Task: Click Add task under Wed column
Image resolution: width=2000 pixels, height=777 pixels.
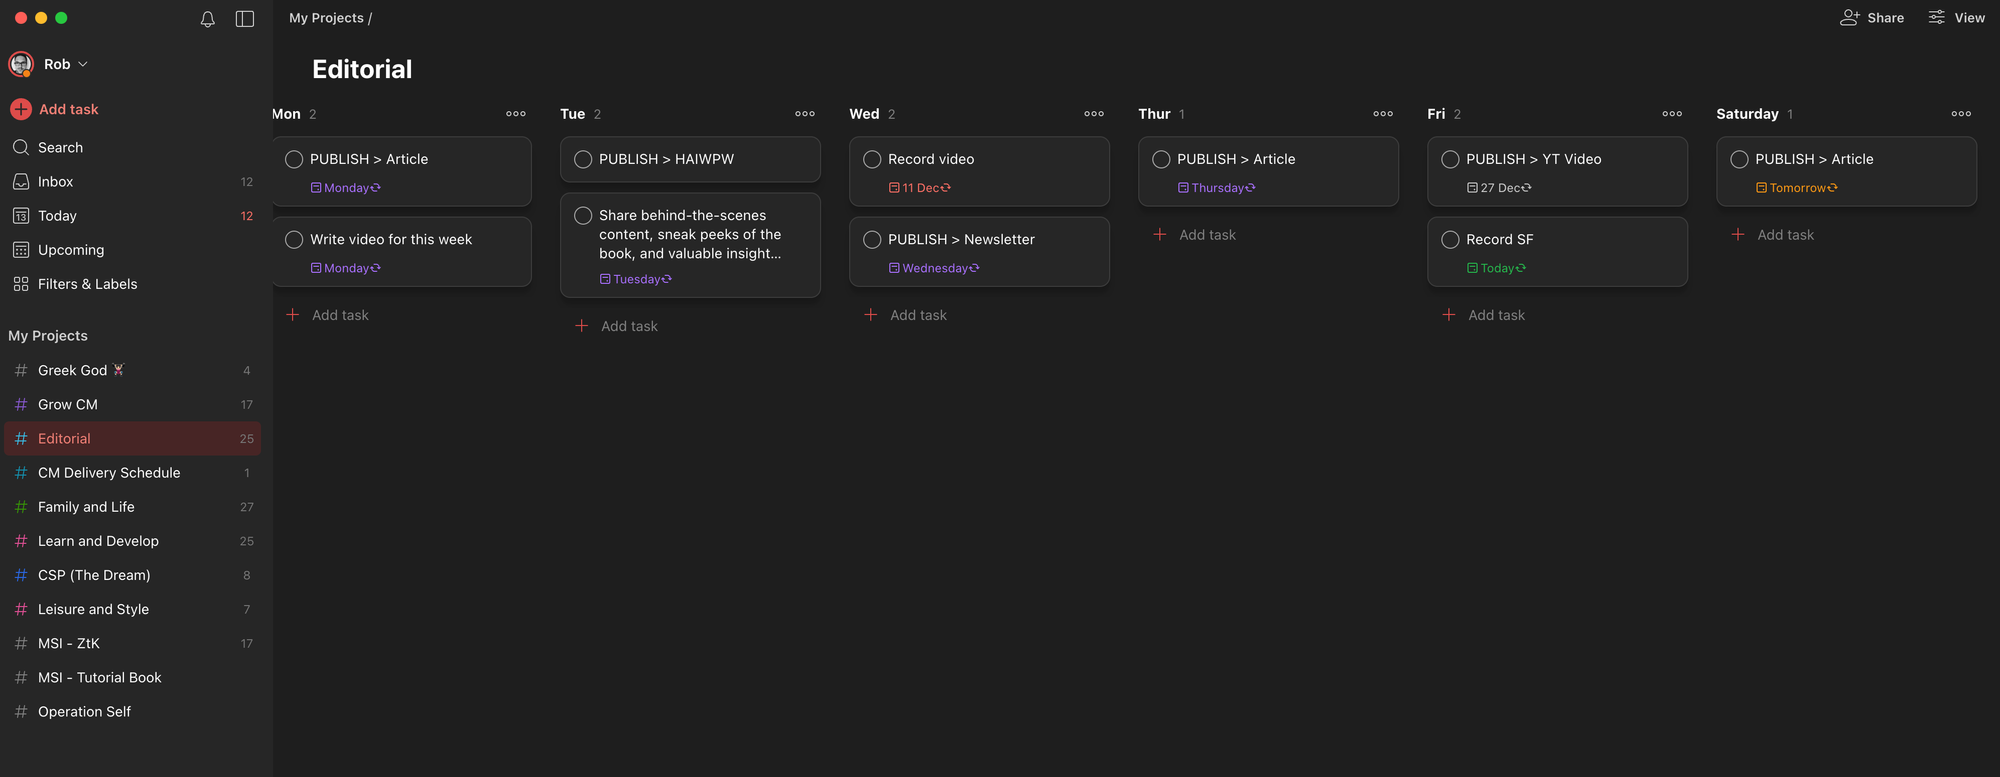Action: pyautogui.click(x=906, y=315)
